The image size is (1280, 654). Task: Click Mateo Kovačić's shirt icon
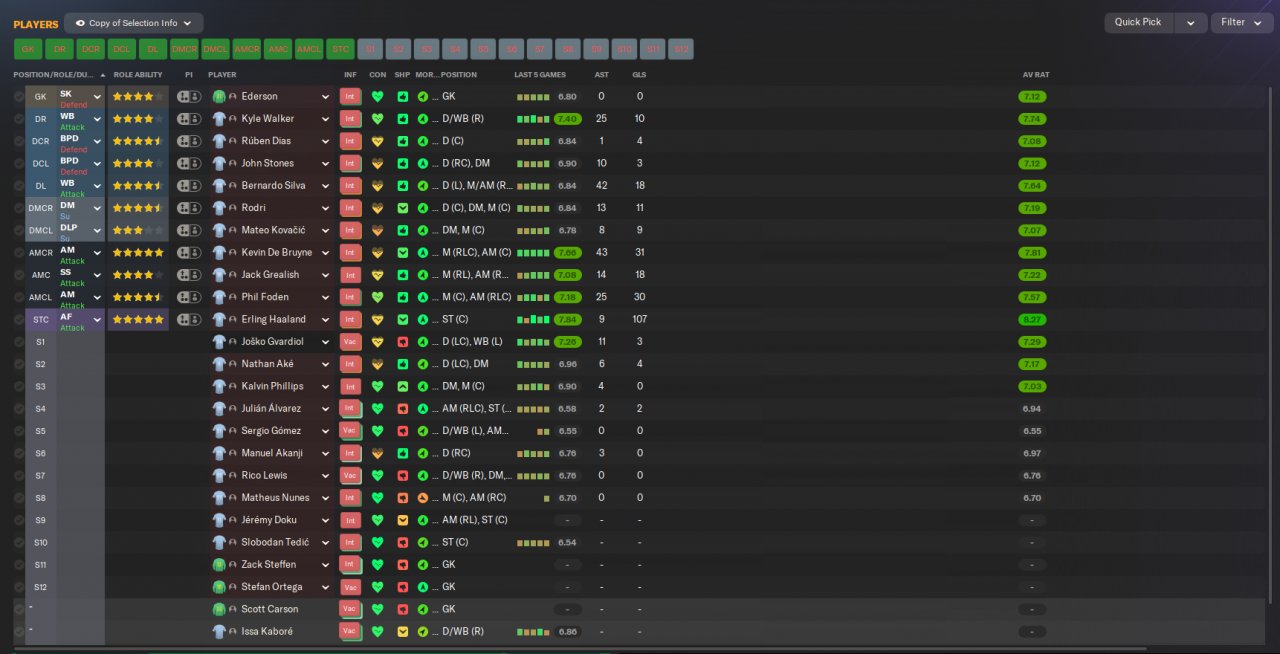coord(219,231)
